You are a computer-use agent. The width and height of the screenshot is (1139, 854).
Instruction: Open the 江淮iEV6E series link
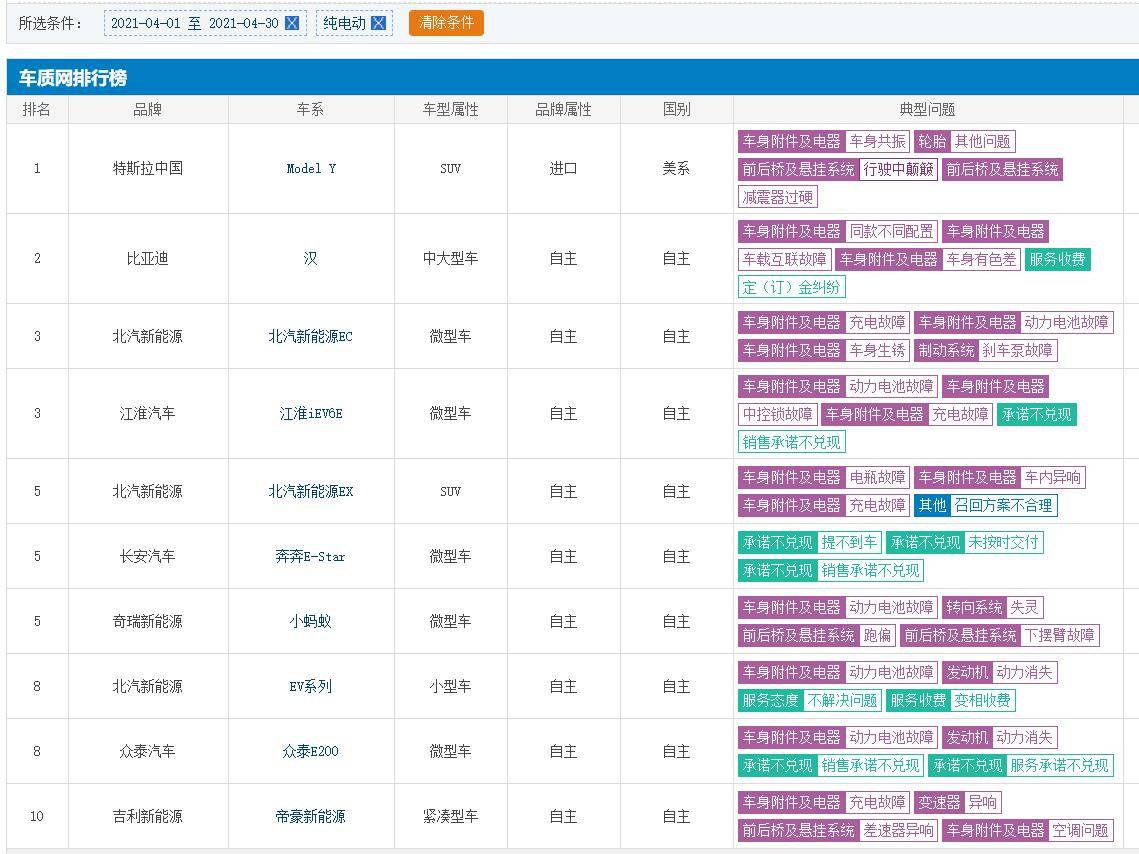pyautogui.click(x=311, y=413)
